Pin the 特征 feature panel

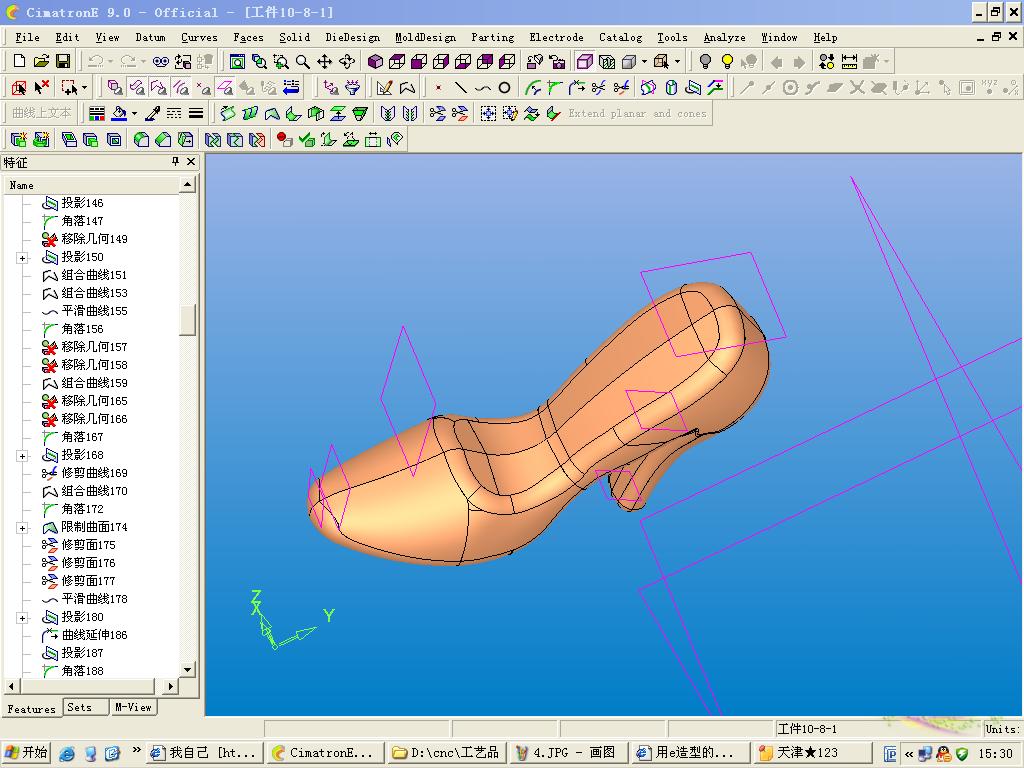coord(176,162)
